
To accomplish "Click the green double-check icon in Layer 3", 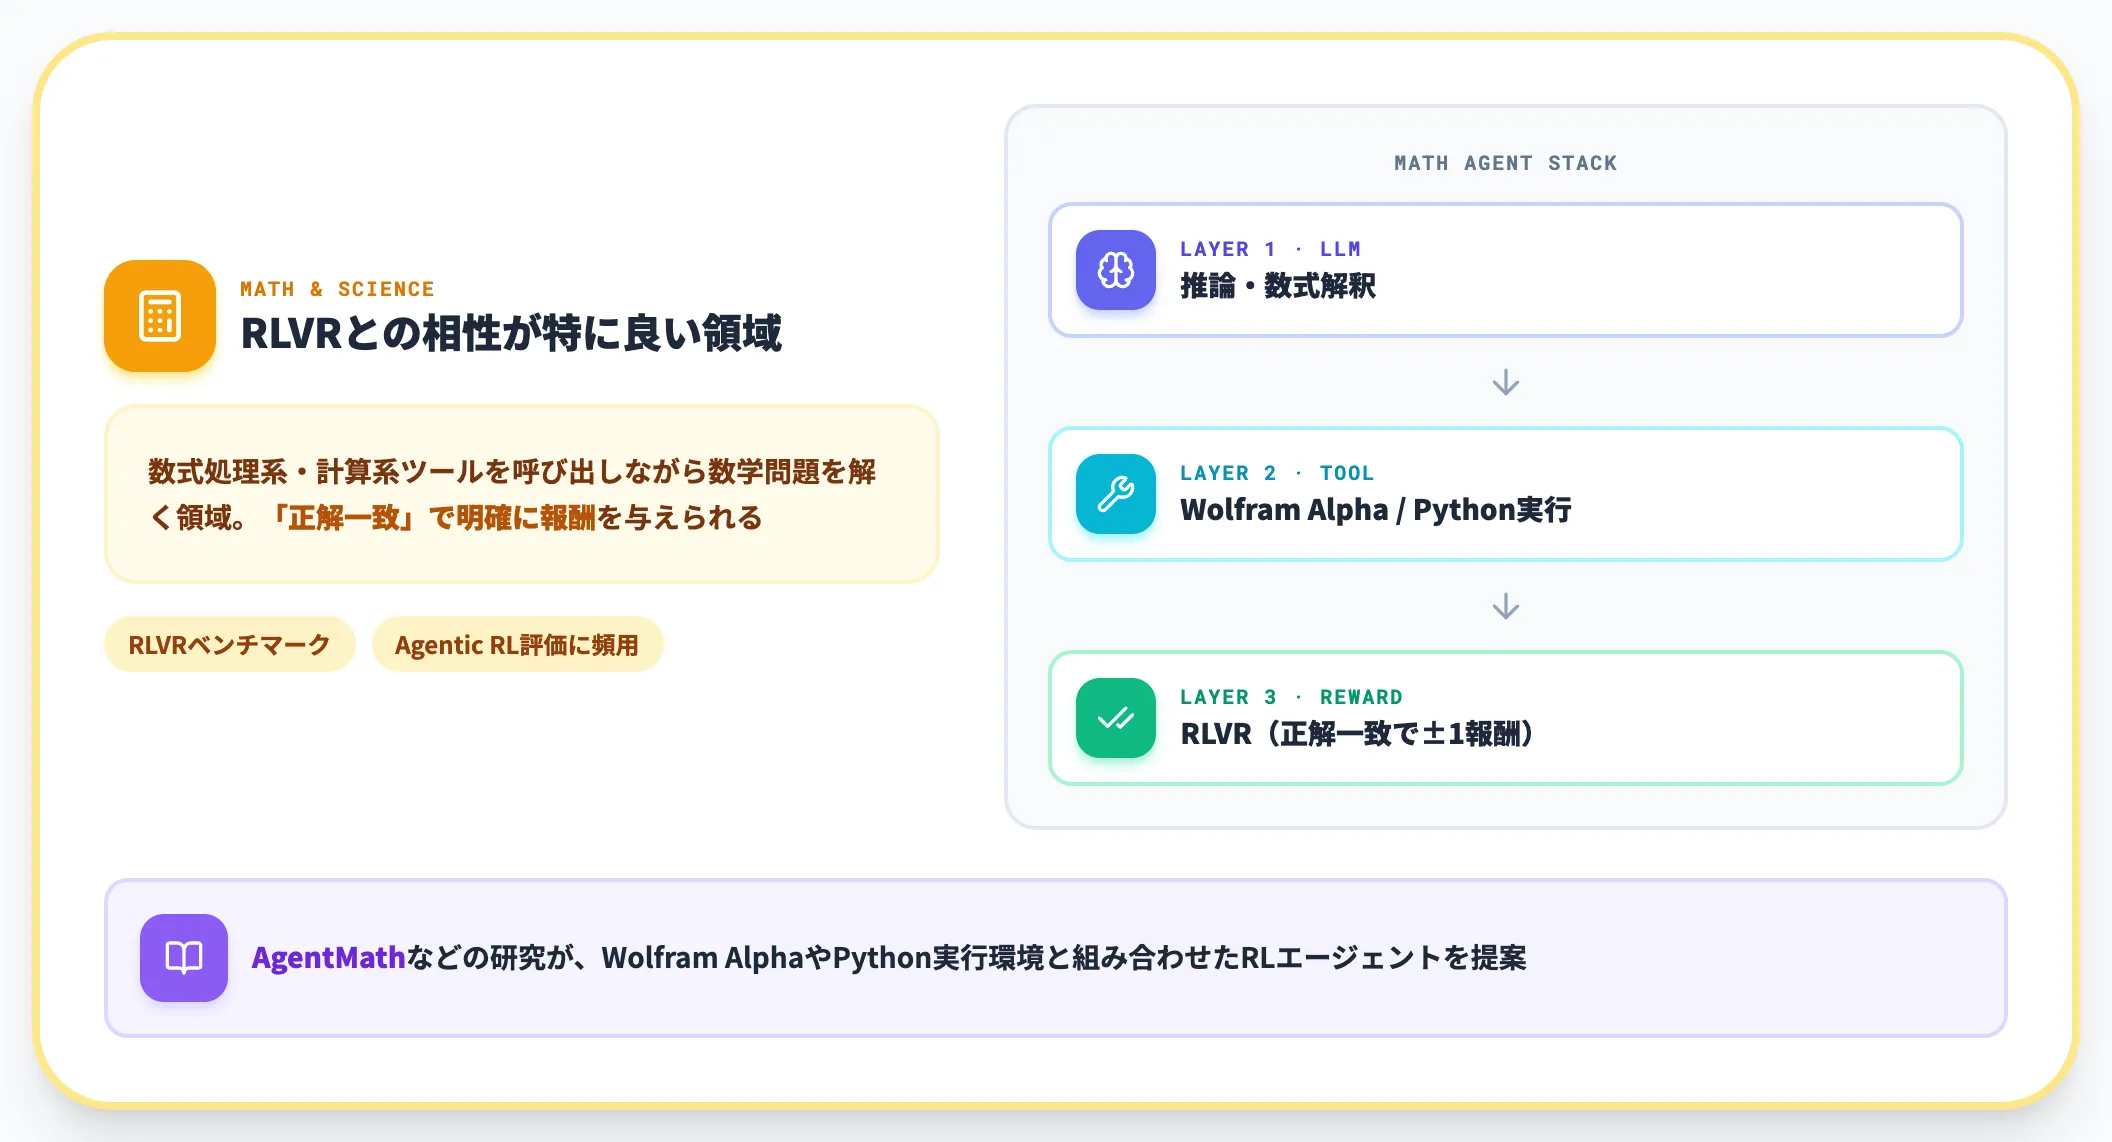I will pyautogui.click(x=1116, y=718).
